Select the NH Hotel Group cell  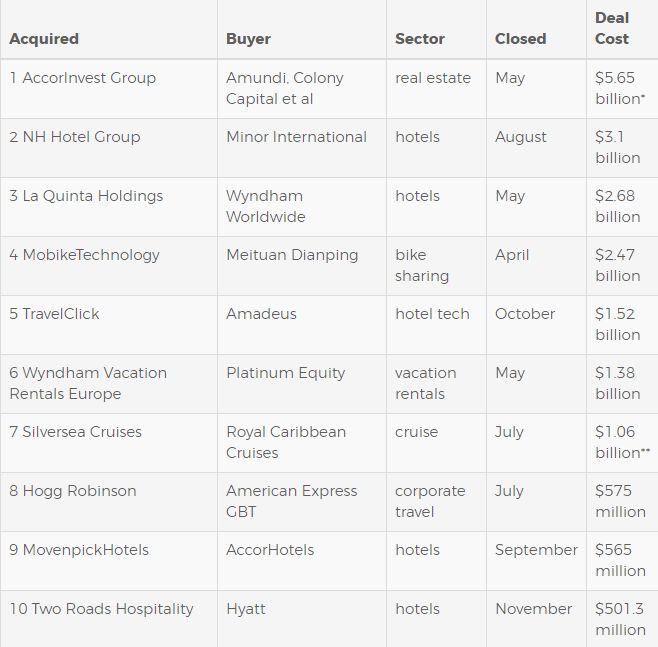click(75, 137)
